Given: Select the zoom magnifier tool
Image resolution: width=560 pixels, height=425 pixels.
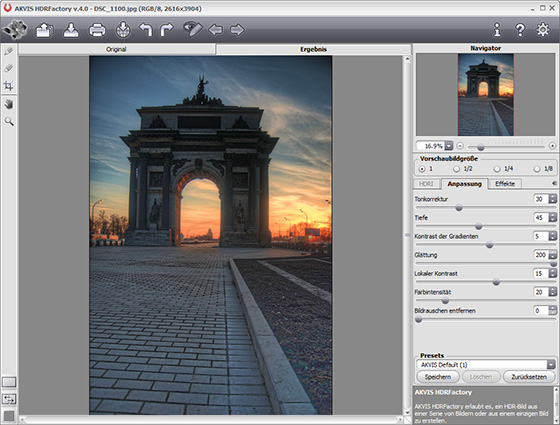Looking at the screenshot, I should (9, 121).
